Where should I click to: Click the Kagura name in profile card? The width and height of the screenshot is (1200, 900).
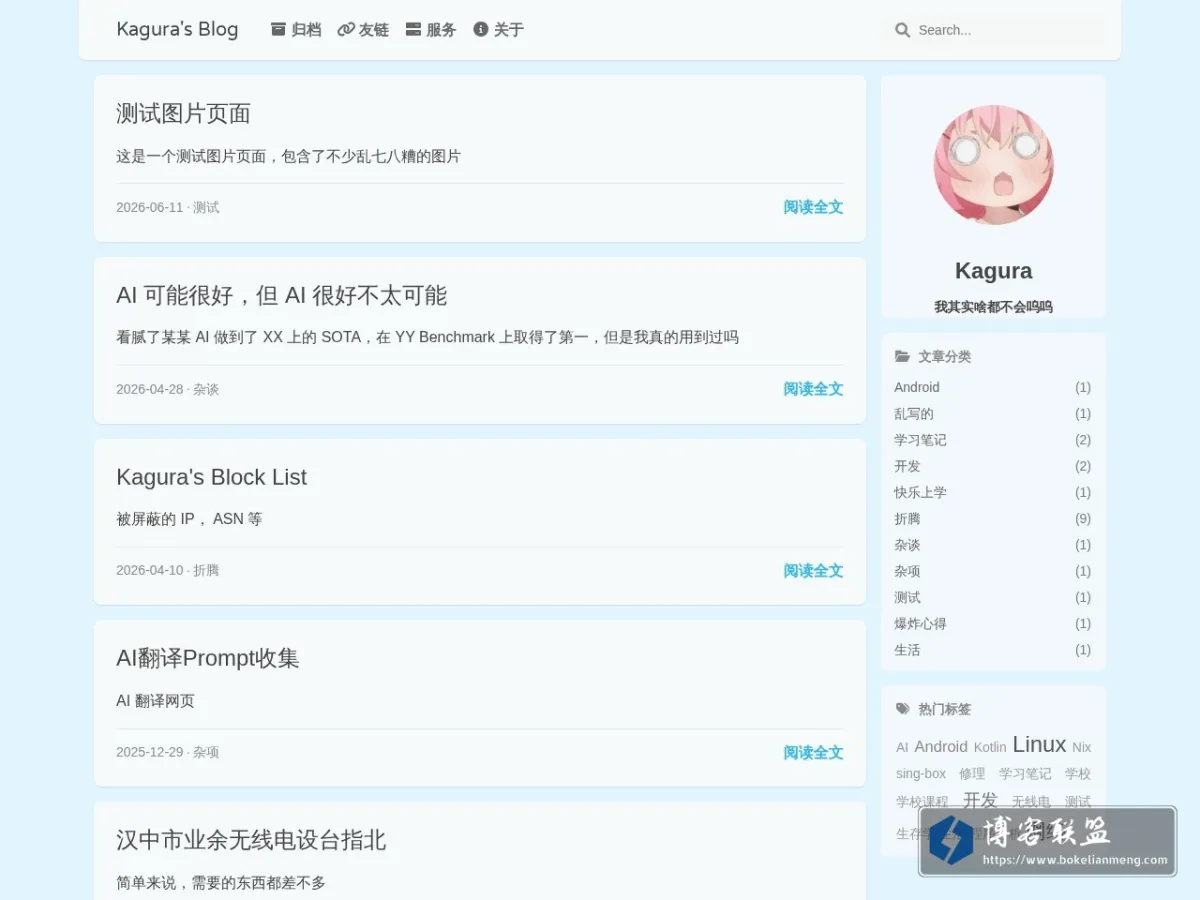(993, 271)
